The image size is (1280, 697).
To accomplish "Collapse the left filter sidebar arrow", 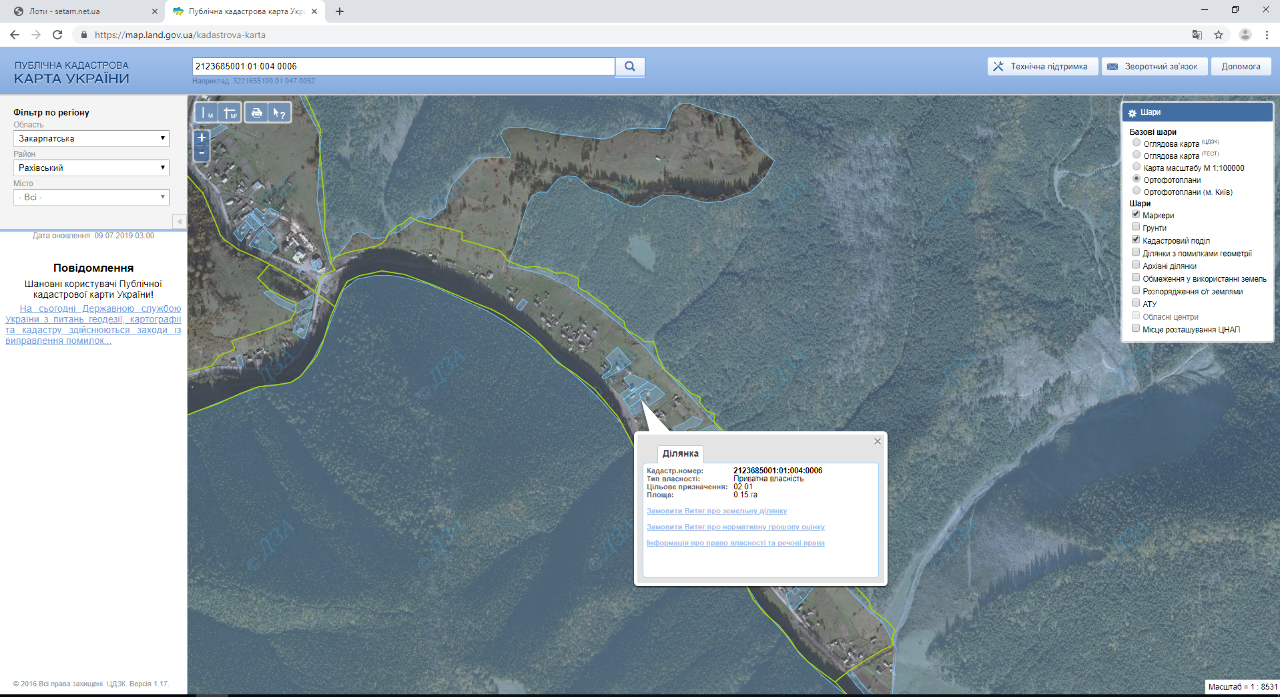I will (179, 221).
